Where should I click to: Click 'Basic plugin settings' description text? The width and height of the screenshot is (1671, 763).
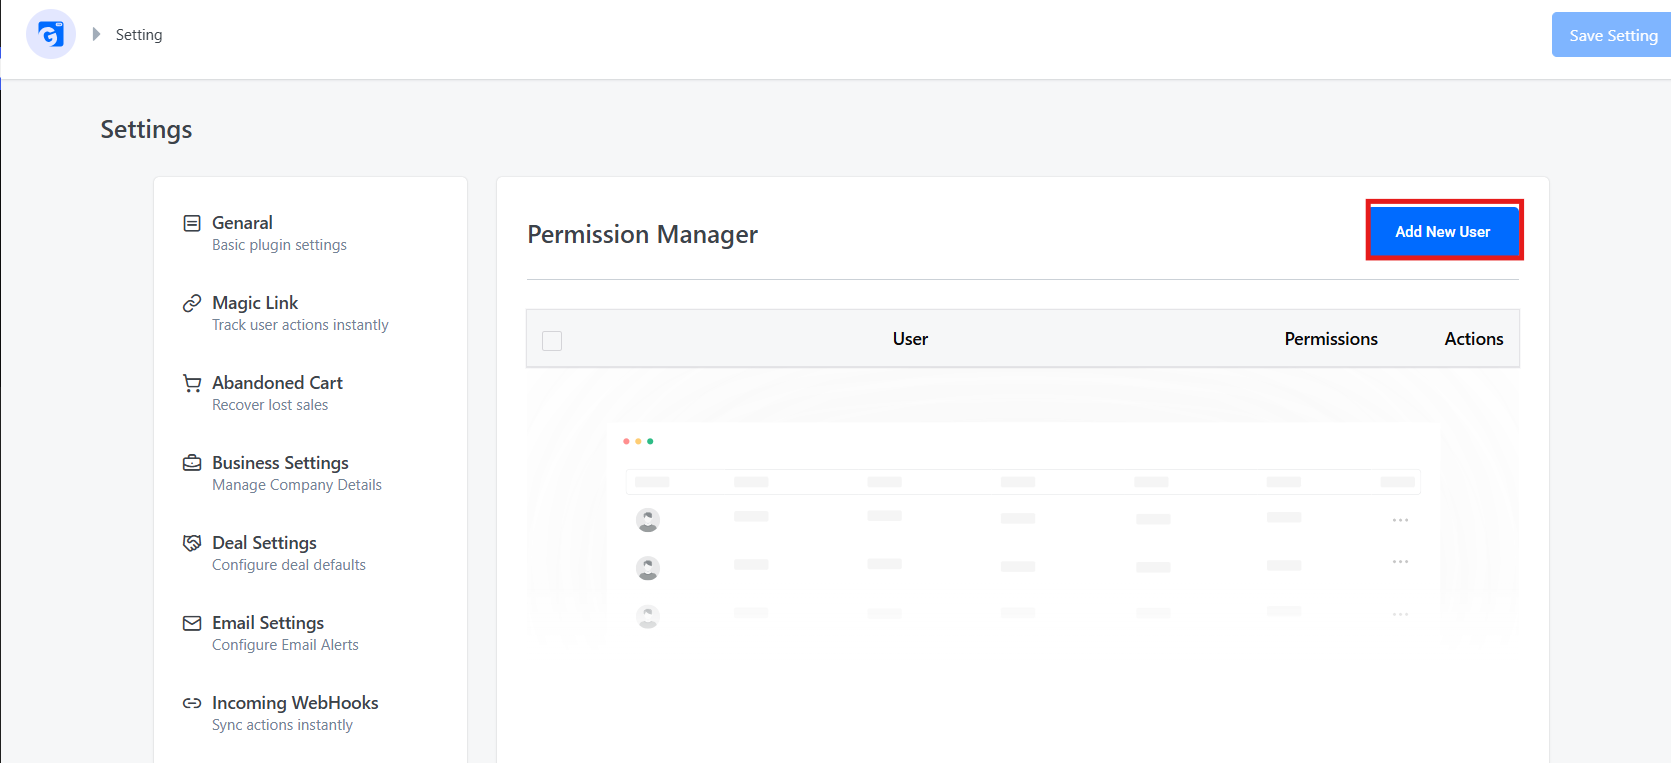(x=279, y=245)
